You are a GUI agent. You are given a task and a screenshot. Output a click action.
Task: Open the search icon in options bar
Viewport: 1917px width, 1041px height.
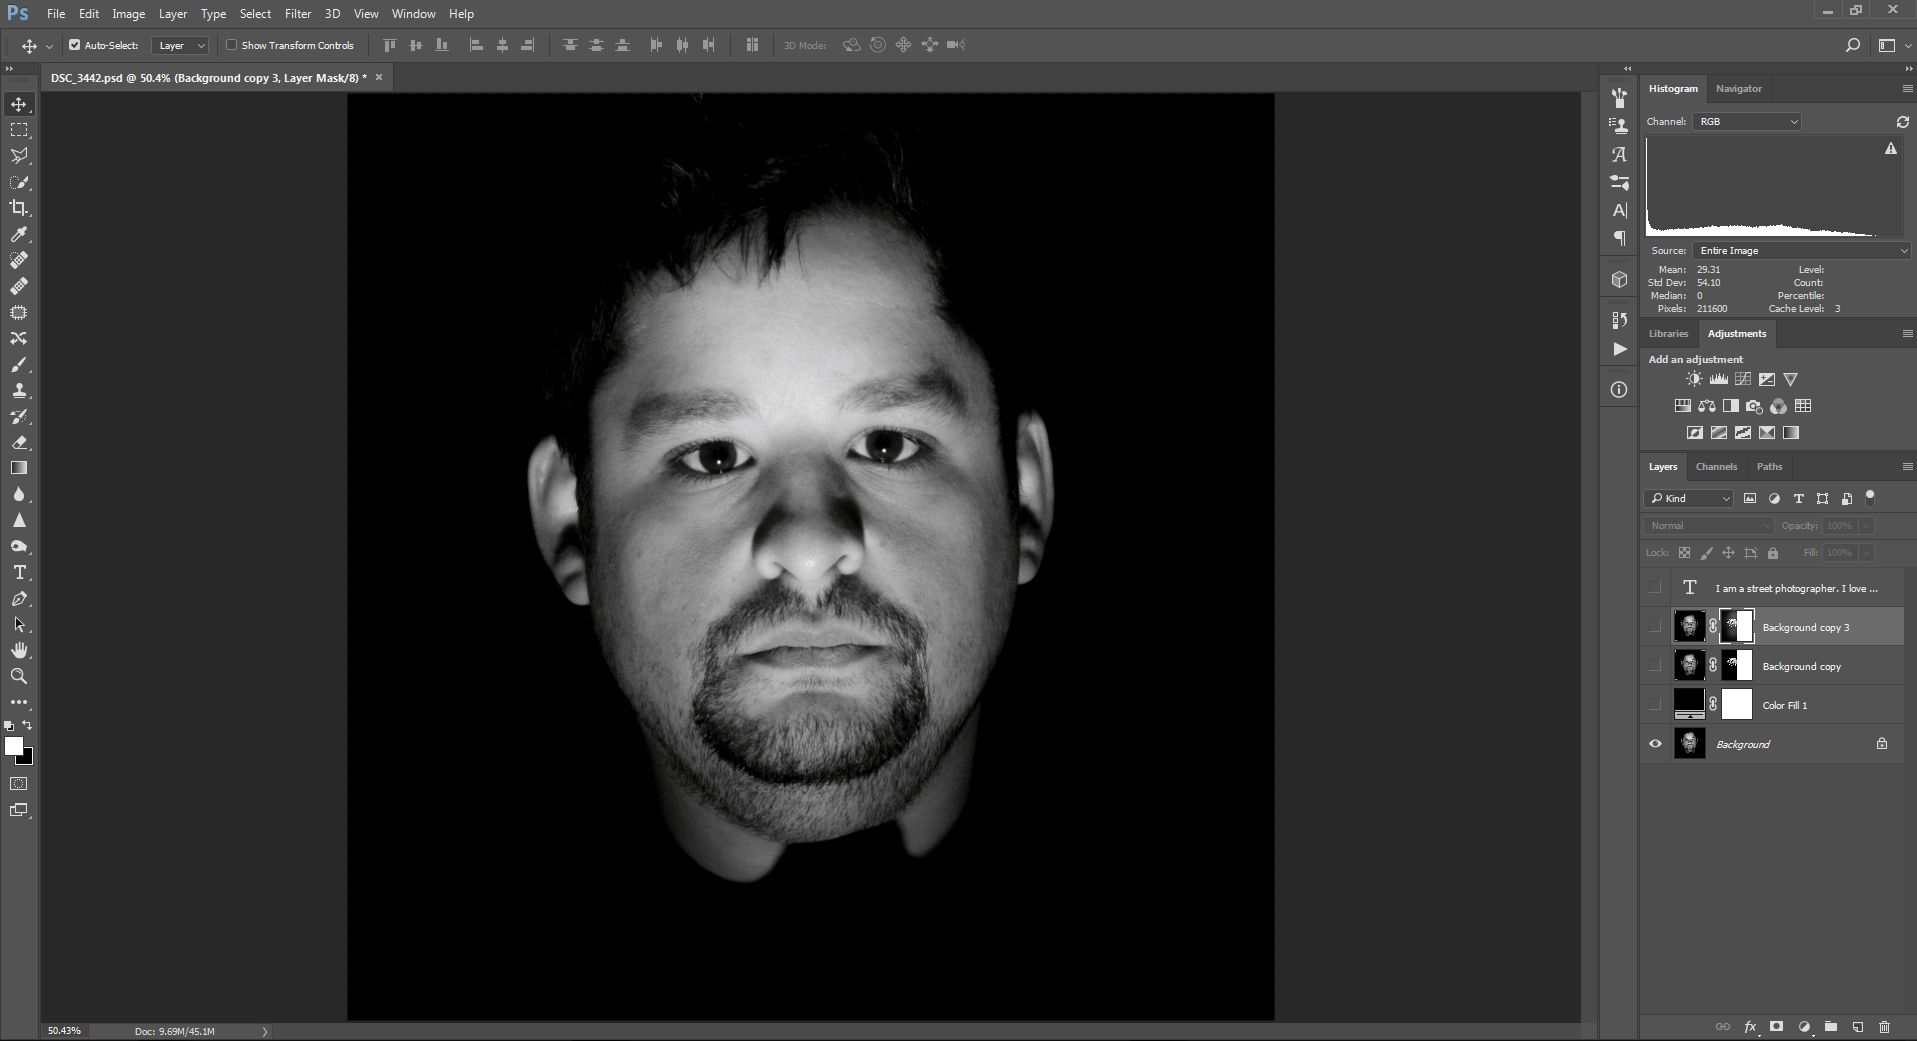pyautogui.click(x=1852, y=45)
